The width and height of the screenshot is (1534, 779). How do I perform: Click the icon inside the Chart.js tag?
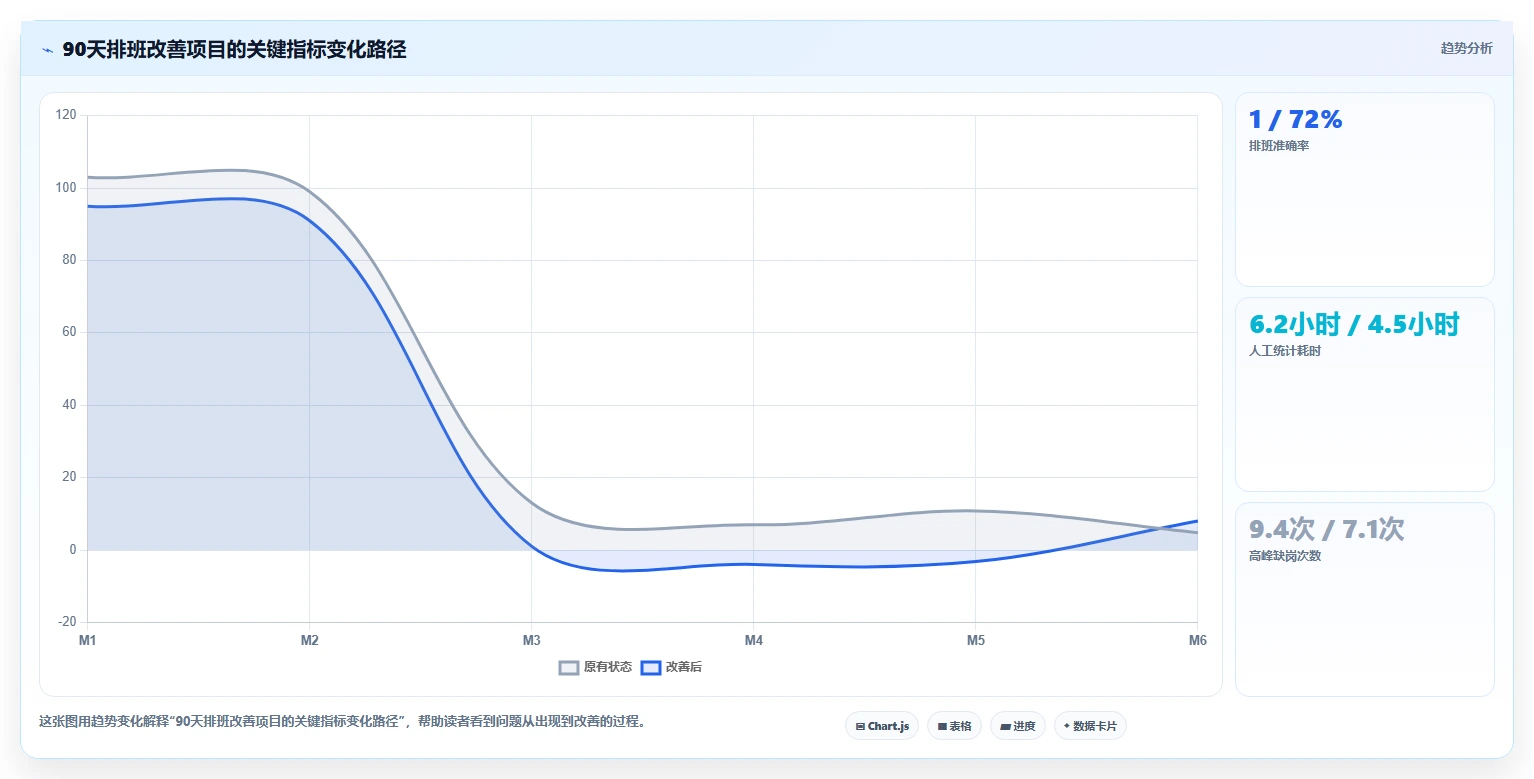click(860, 727)
